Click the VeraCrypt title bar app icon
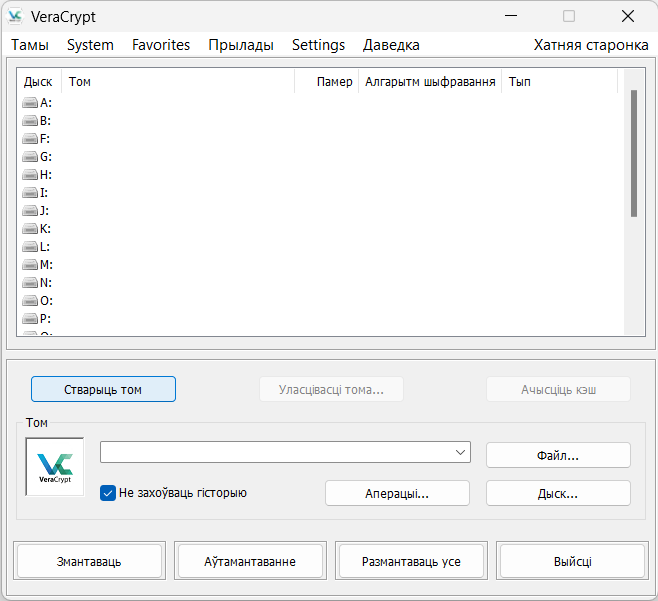658x601 pixels. (x=15, y=16)
